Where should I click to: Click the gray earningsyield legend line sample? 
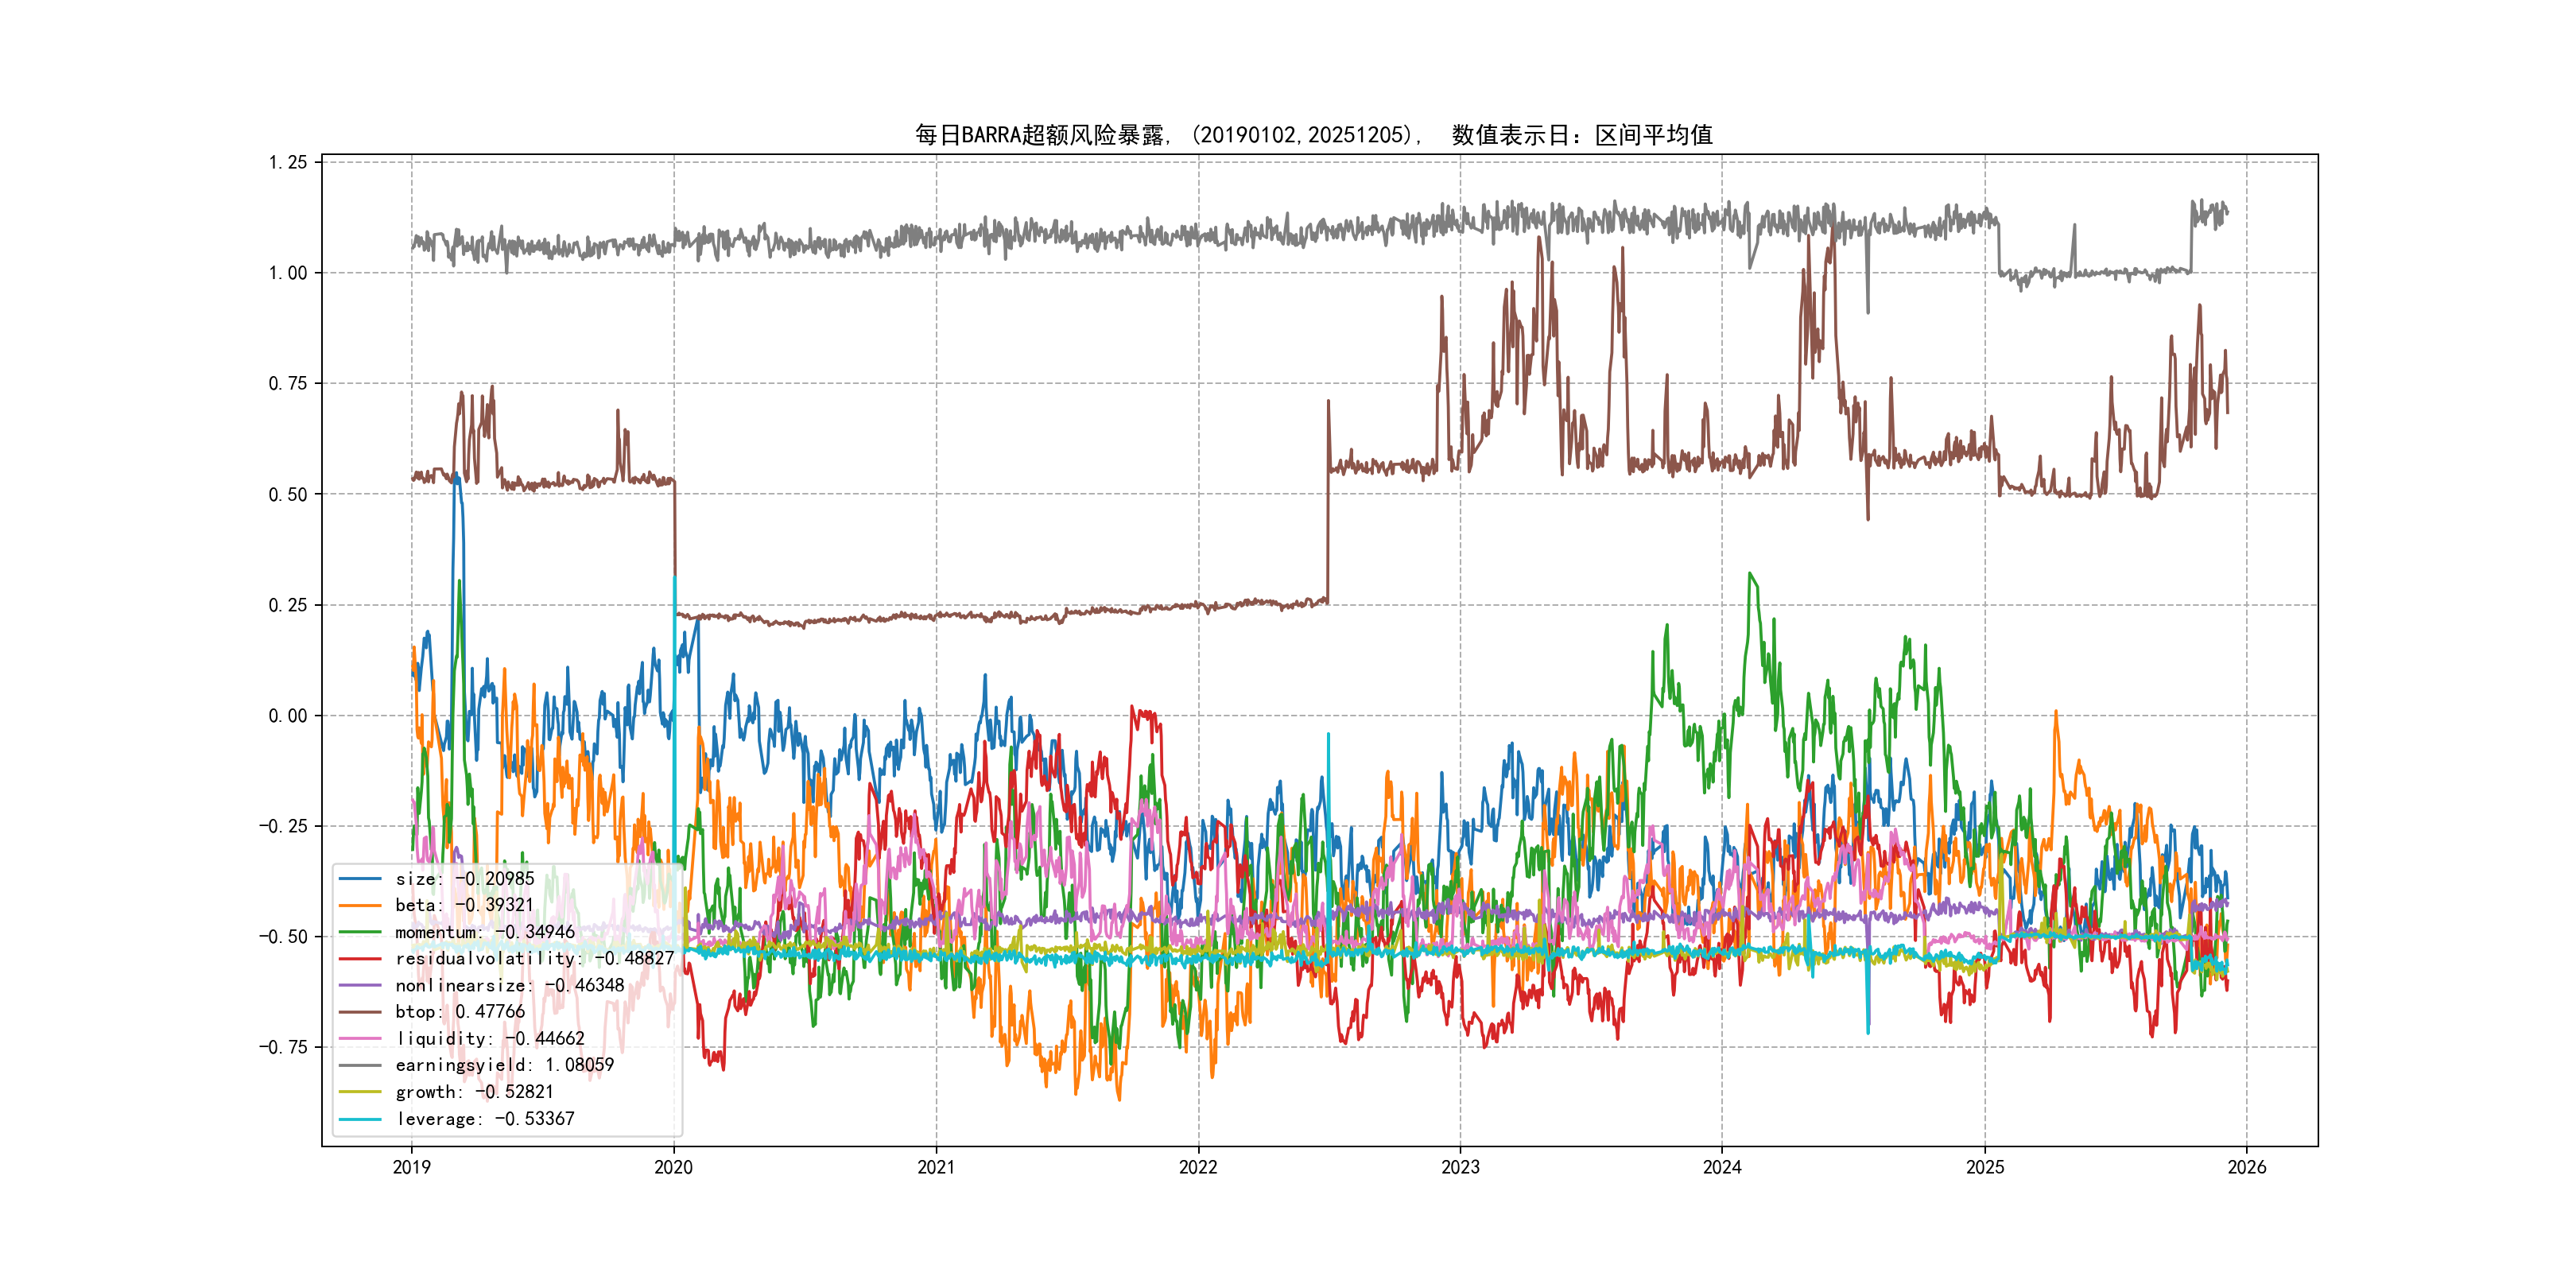point(360,1065)
